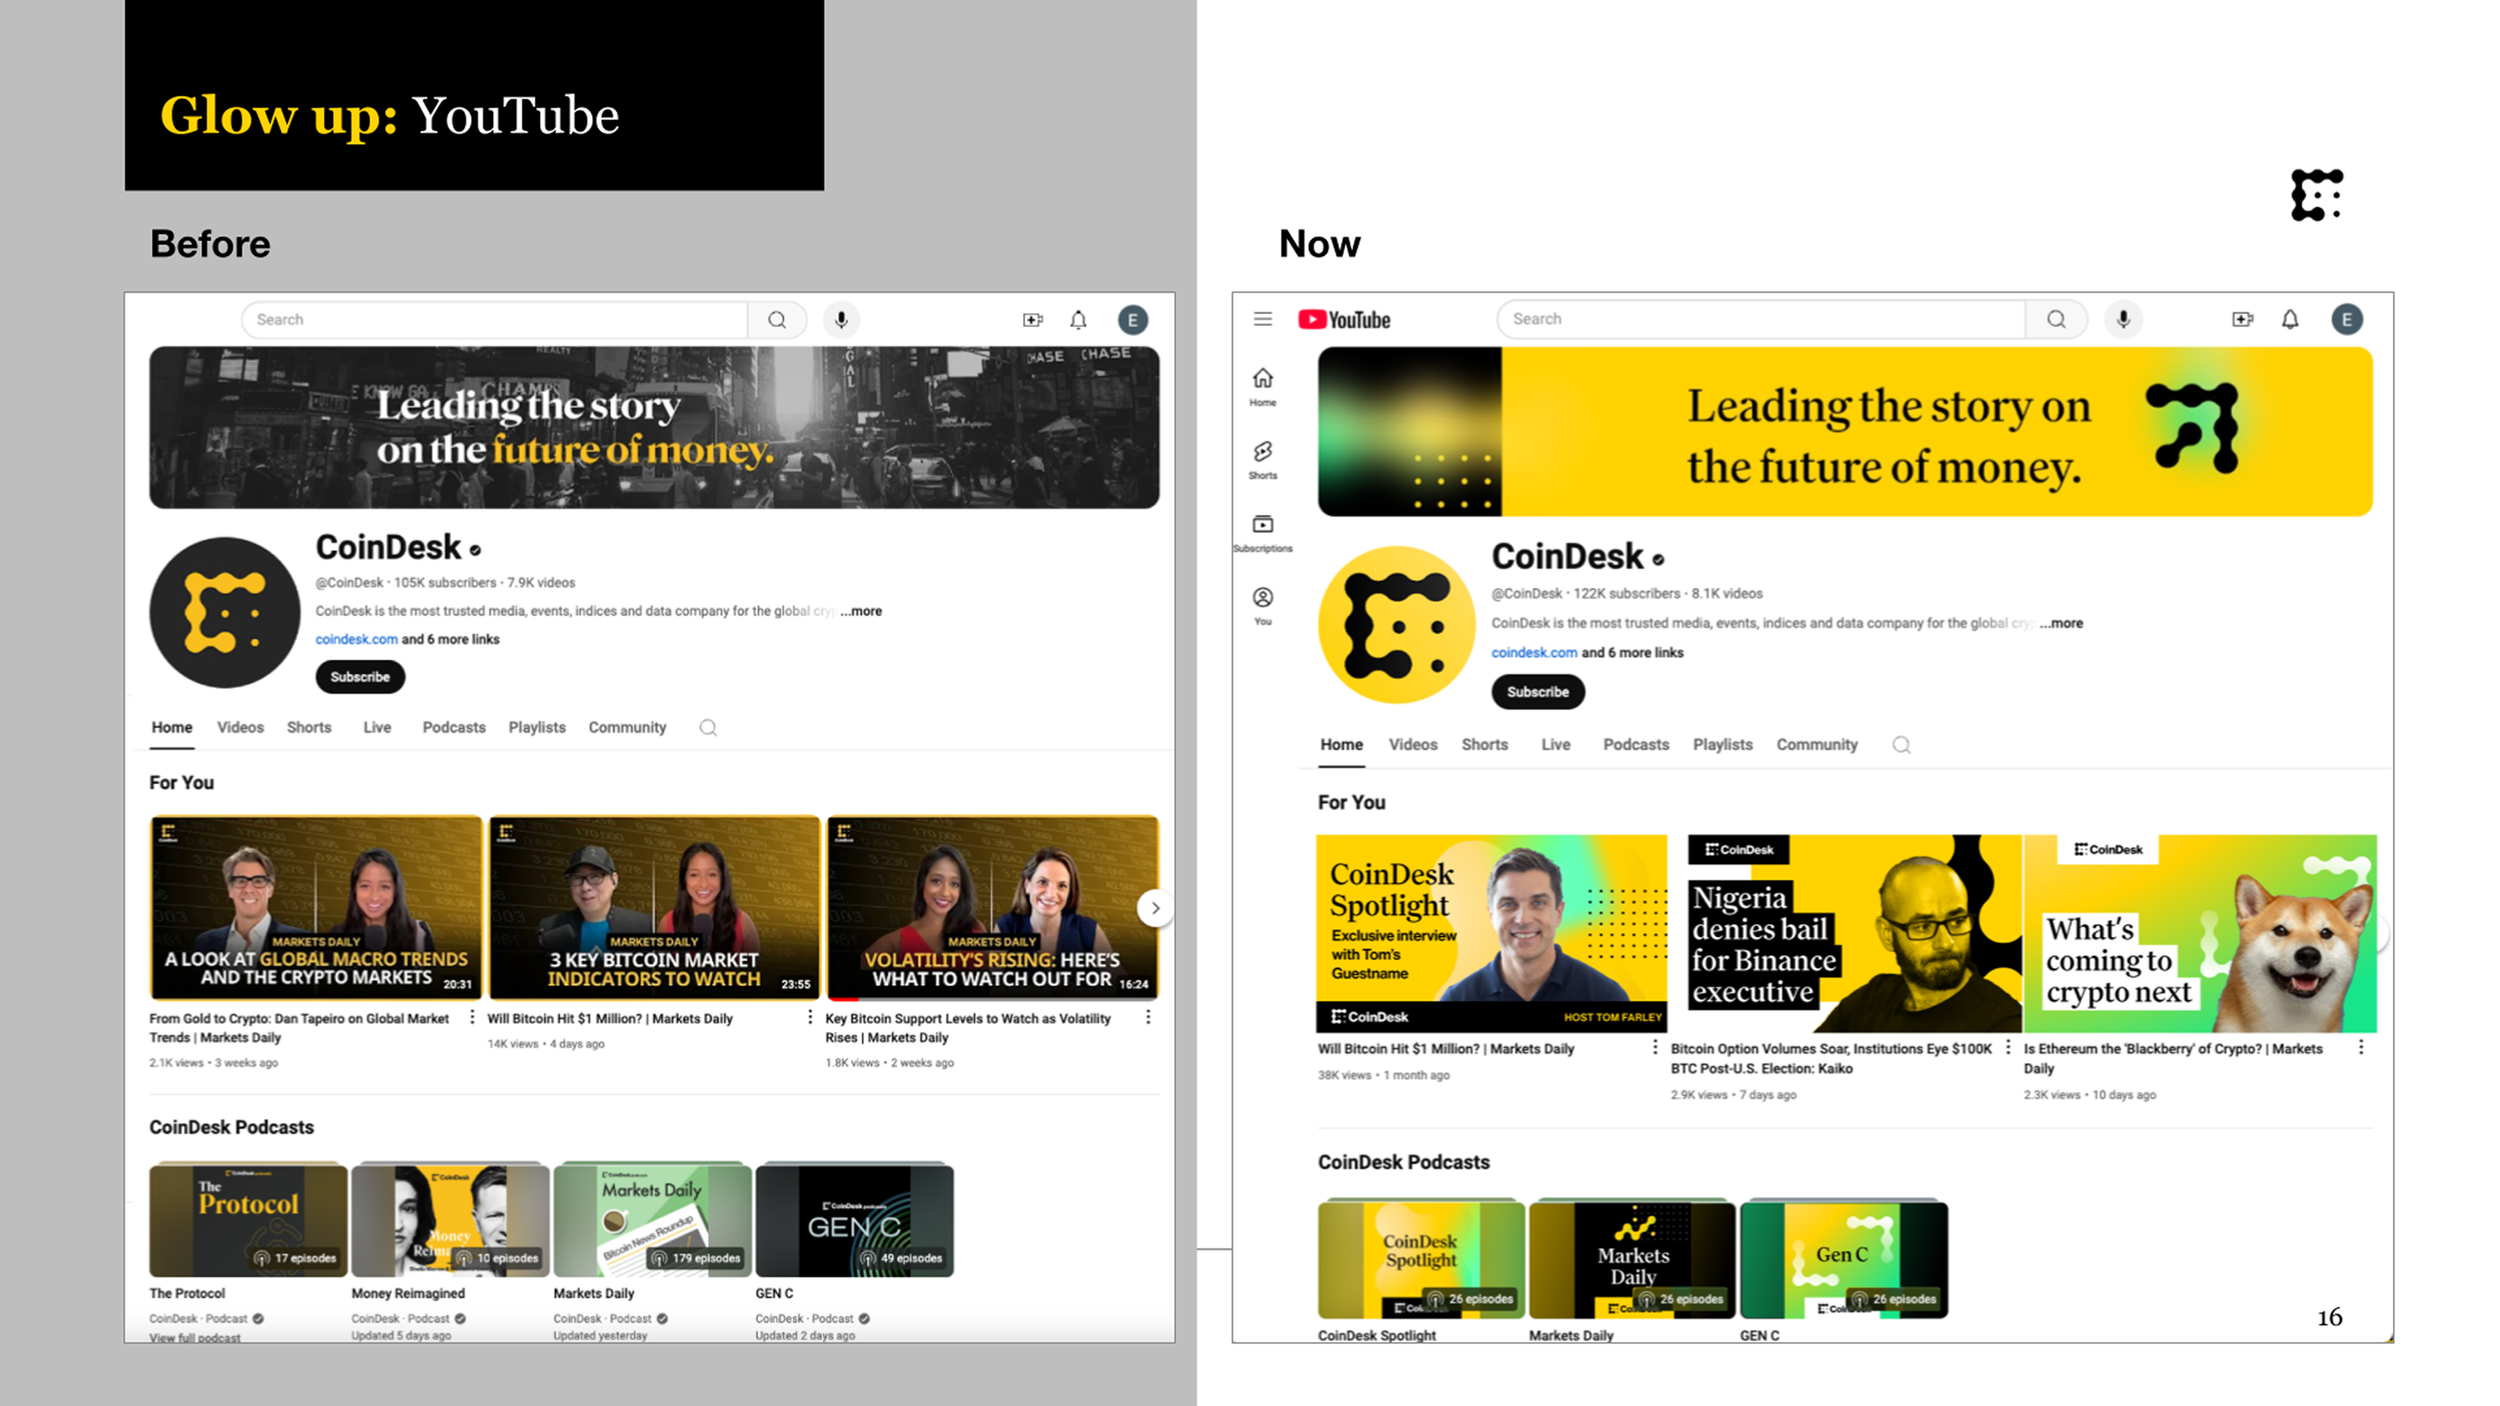Open notifications bell in Now screenshot
2500x1406 pixels.
tap(2290, 319)
